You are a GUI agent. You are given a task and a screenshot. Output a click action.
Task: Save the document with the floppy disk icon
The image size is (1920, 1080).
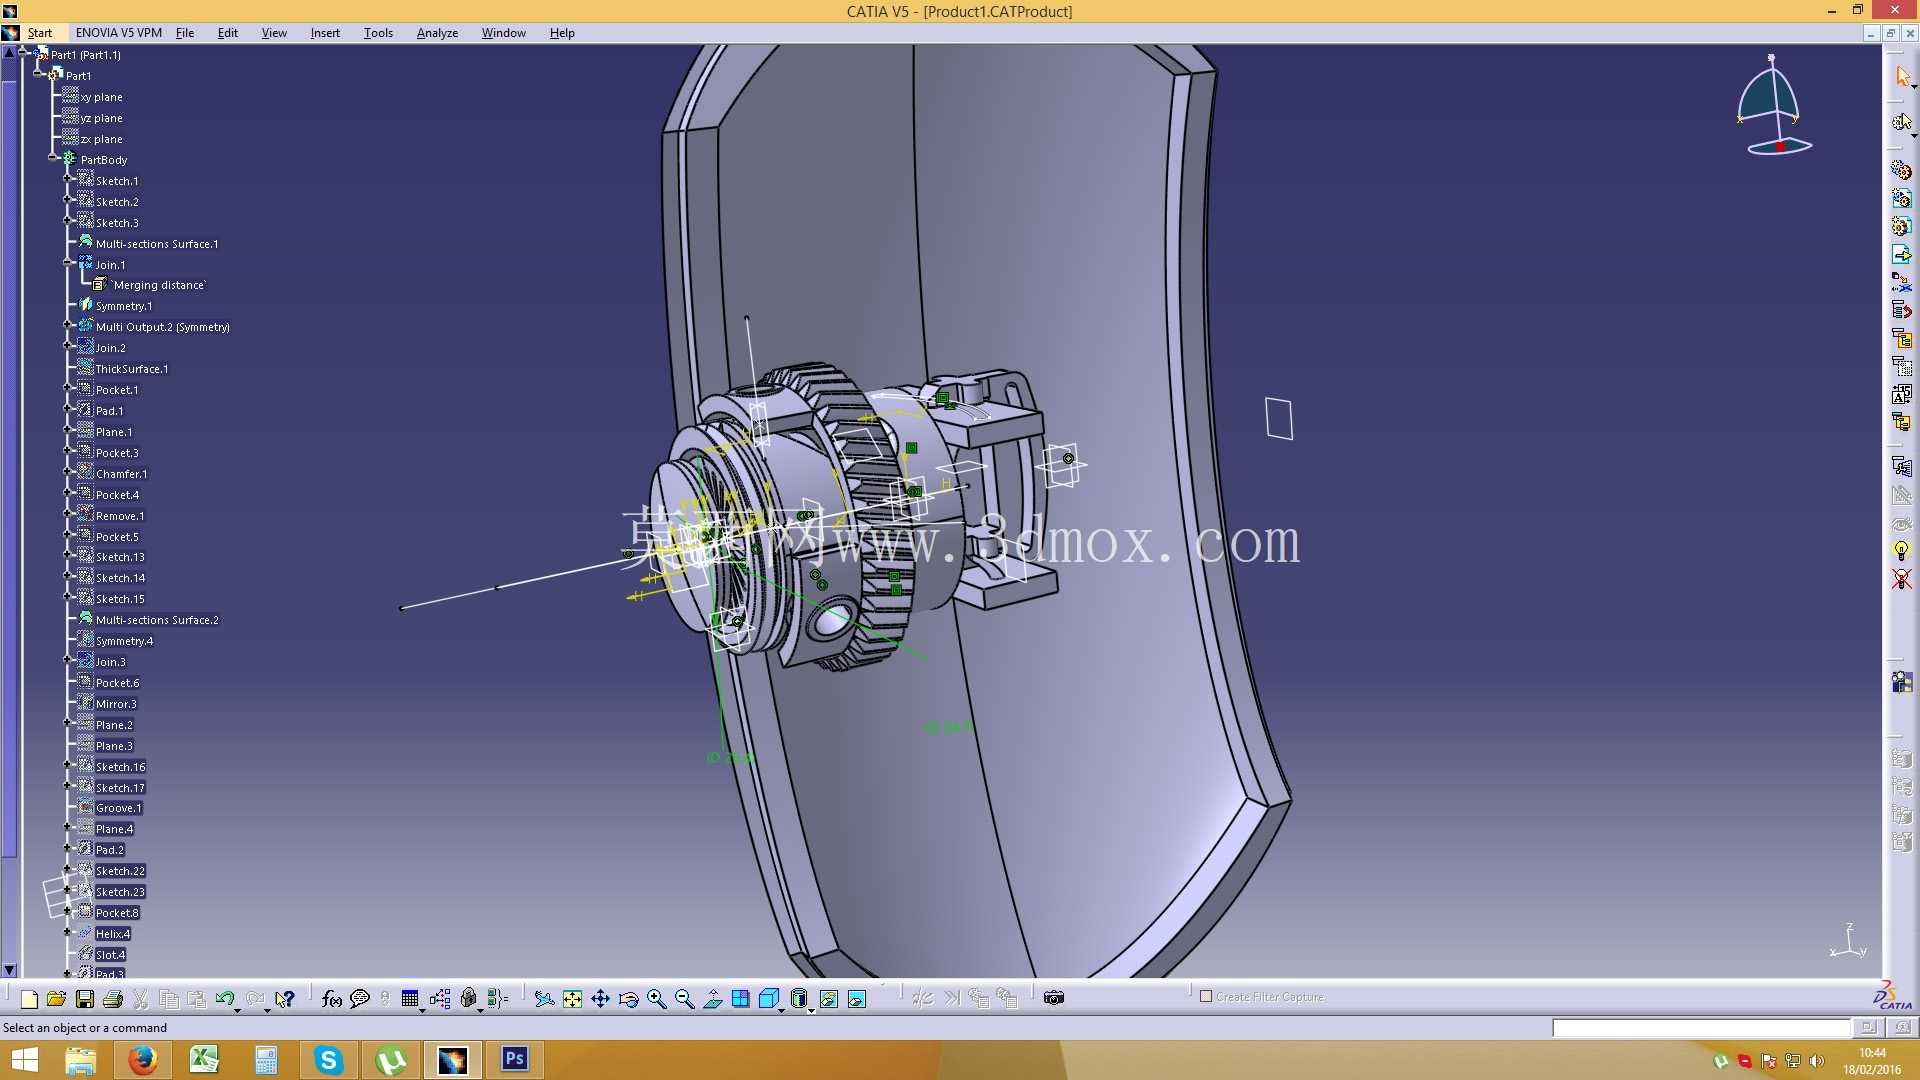(x=85, y=998)
